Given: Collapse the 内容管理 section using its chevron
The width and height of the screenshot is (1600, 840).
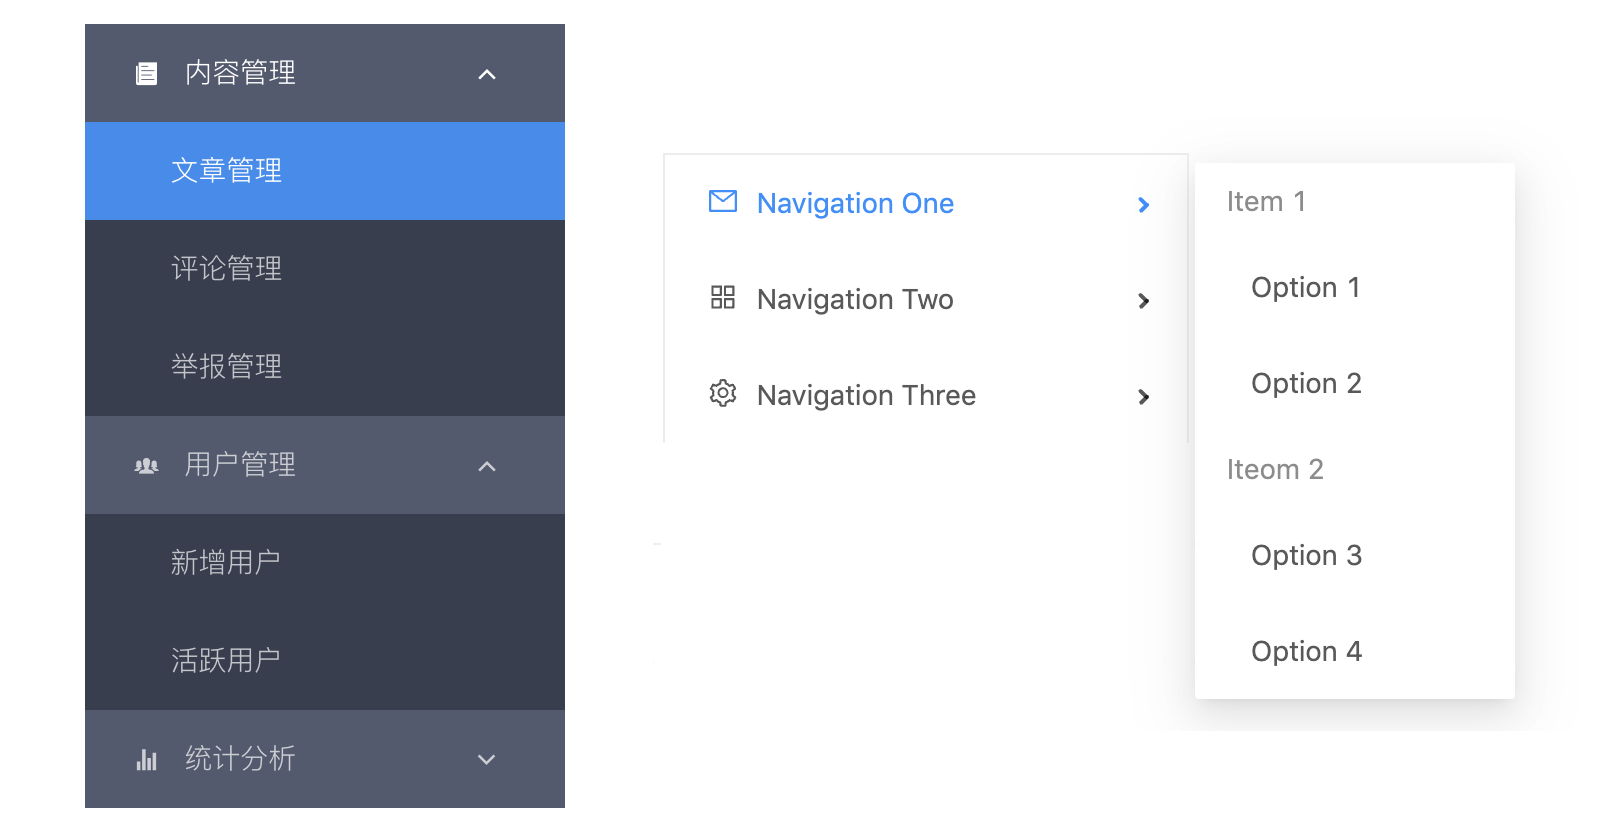Looking at the screenshot, I should tap(487, 74).
